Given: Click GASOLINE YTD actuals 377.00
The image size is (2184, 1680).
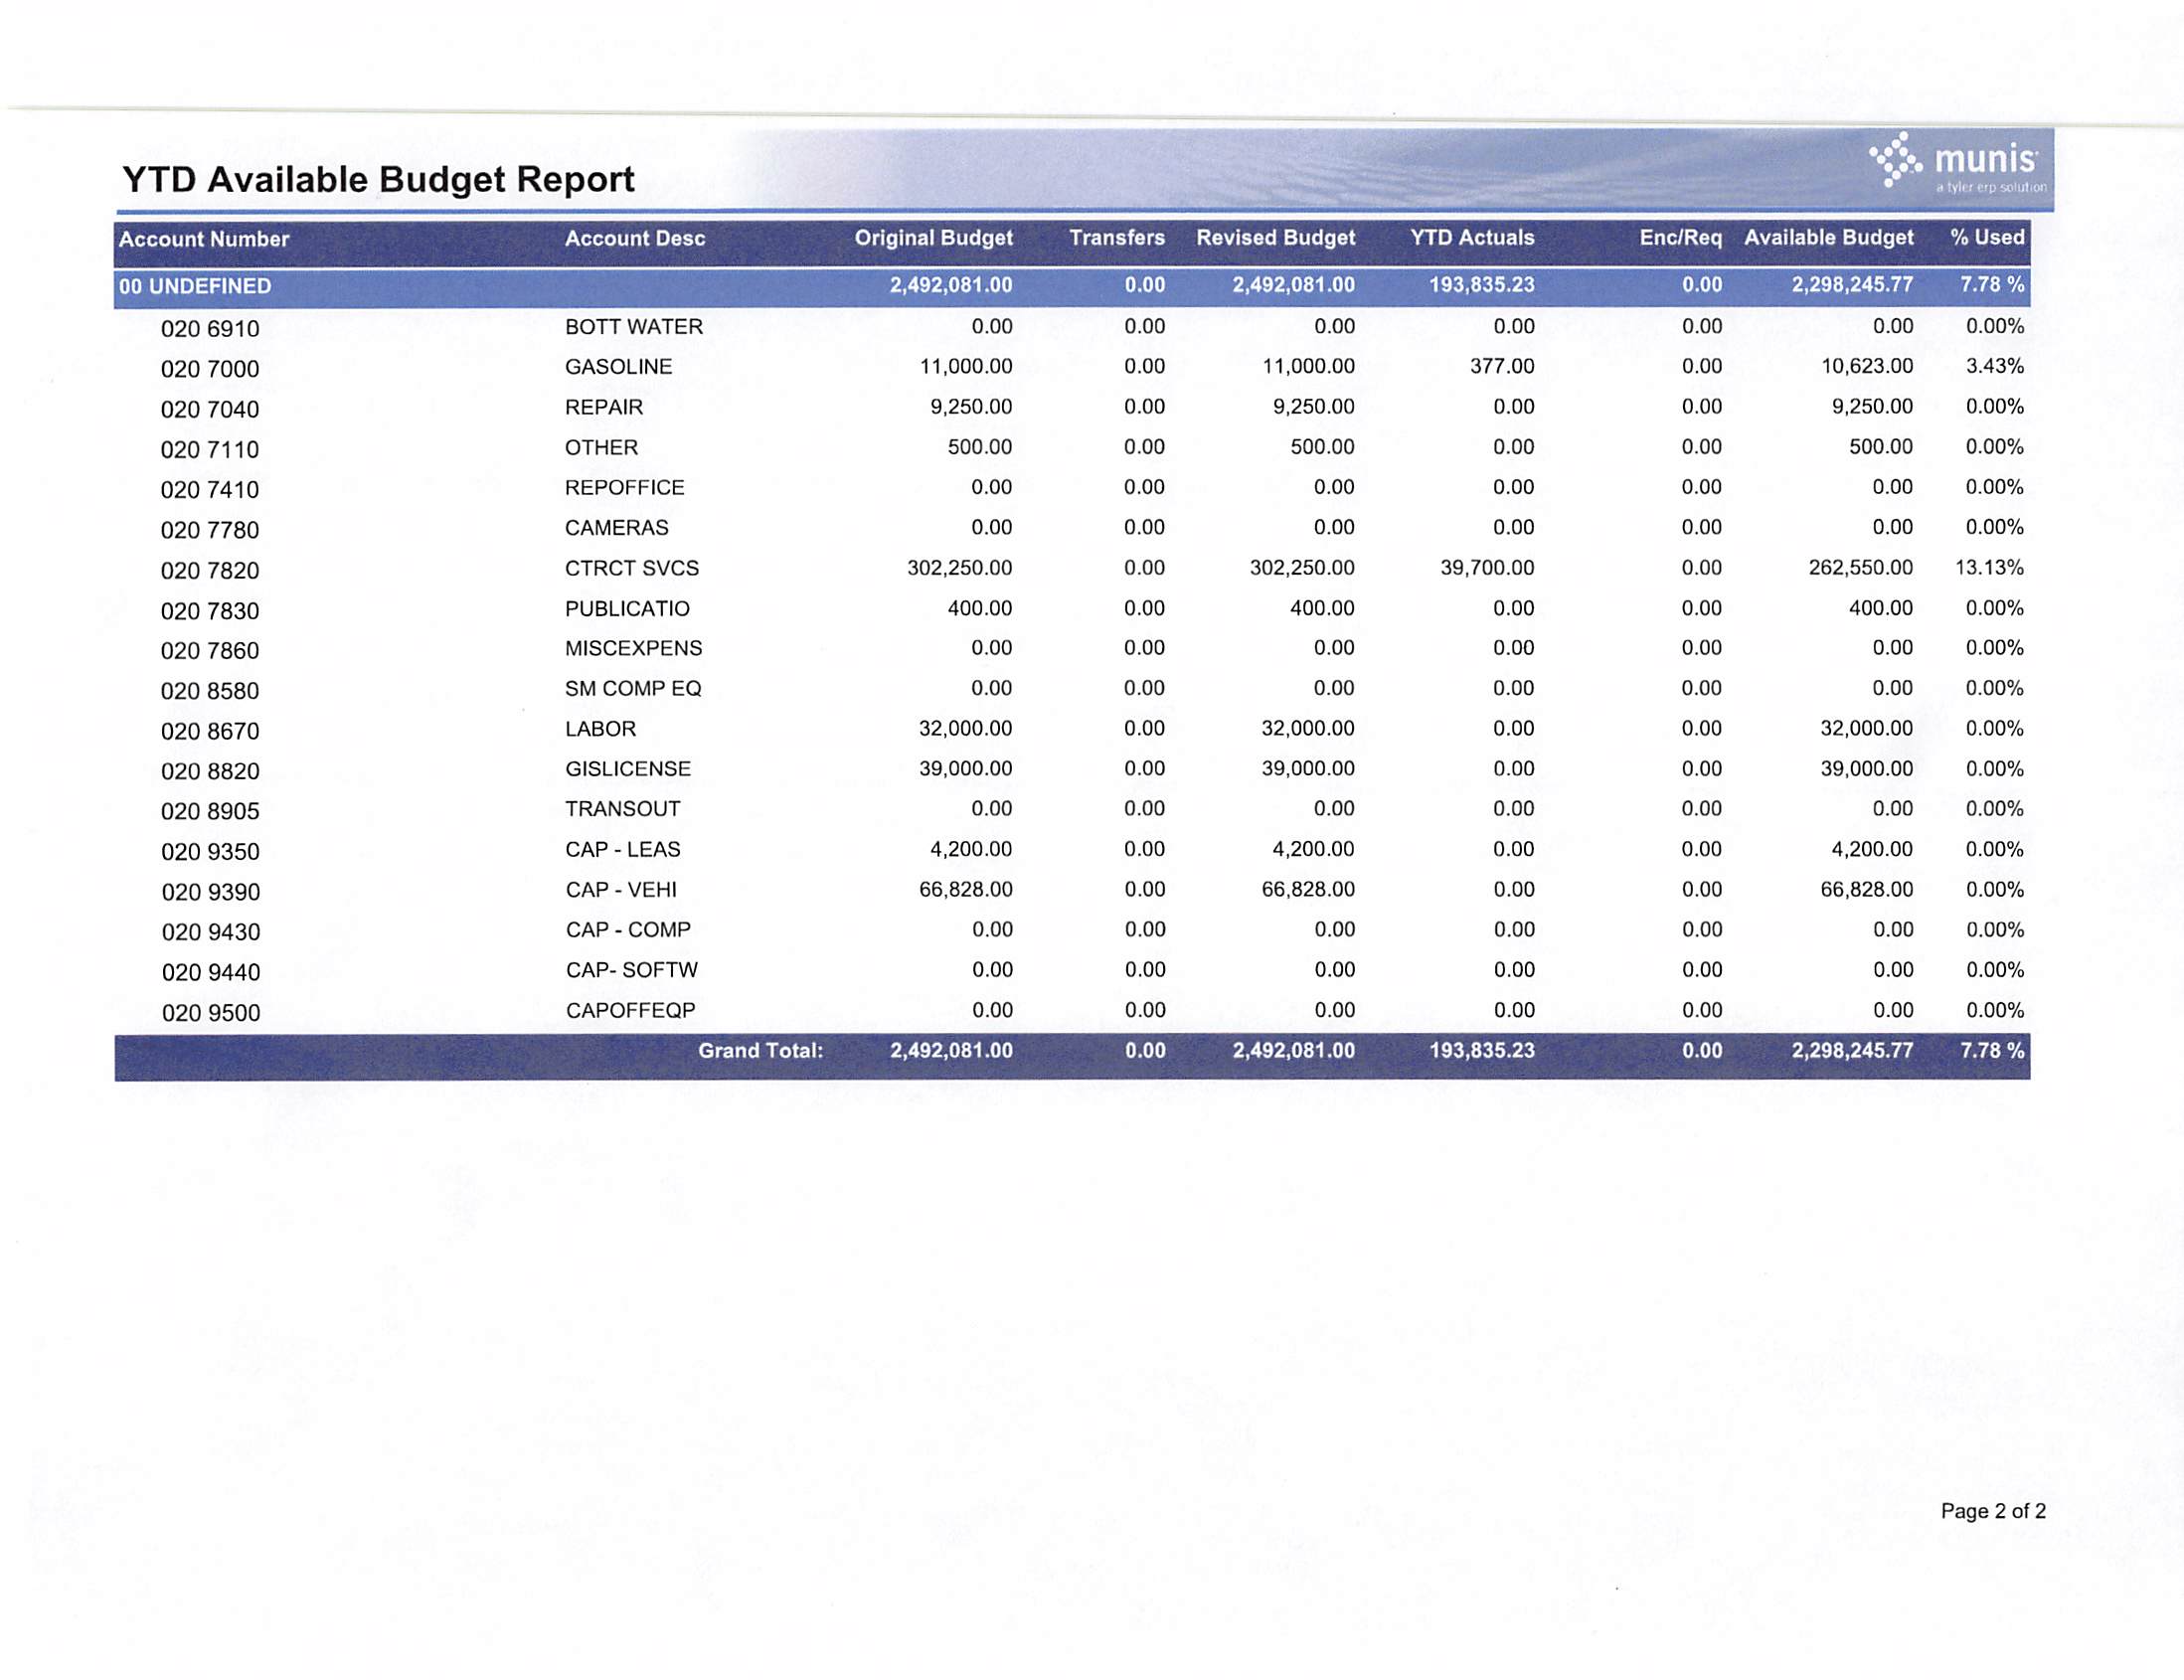Looking at the screenshot, I should [x=1502, y=366].
